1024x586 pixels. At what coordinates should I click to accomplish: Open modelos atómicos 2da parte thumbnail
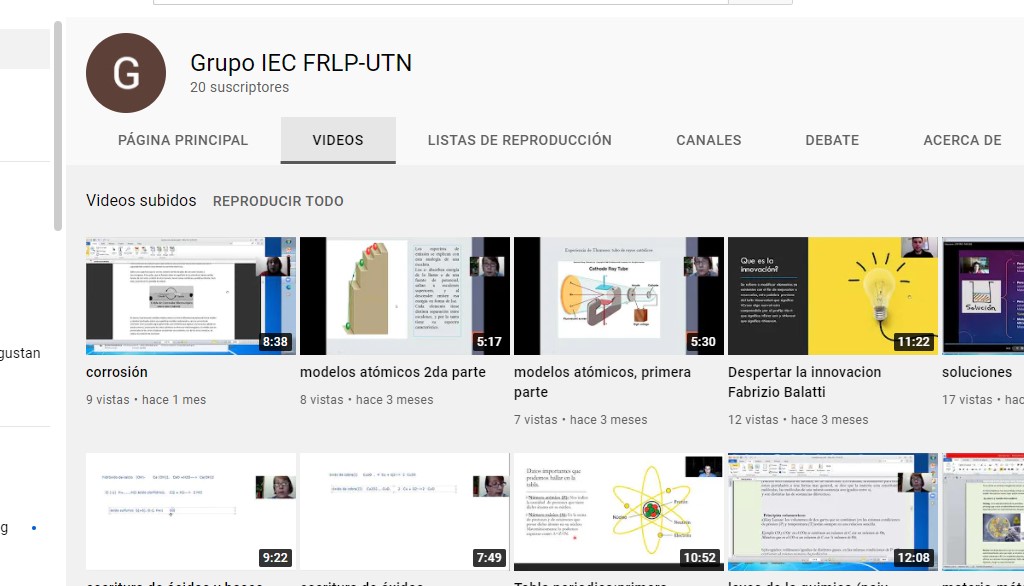[405, 296]
